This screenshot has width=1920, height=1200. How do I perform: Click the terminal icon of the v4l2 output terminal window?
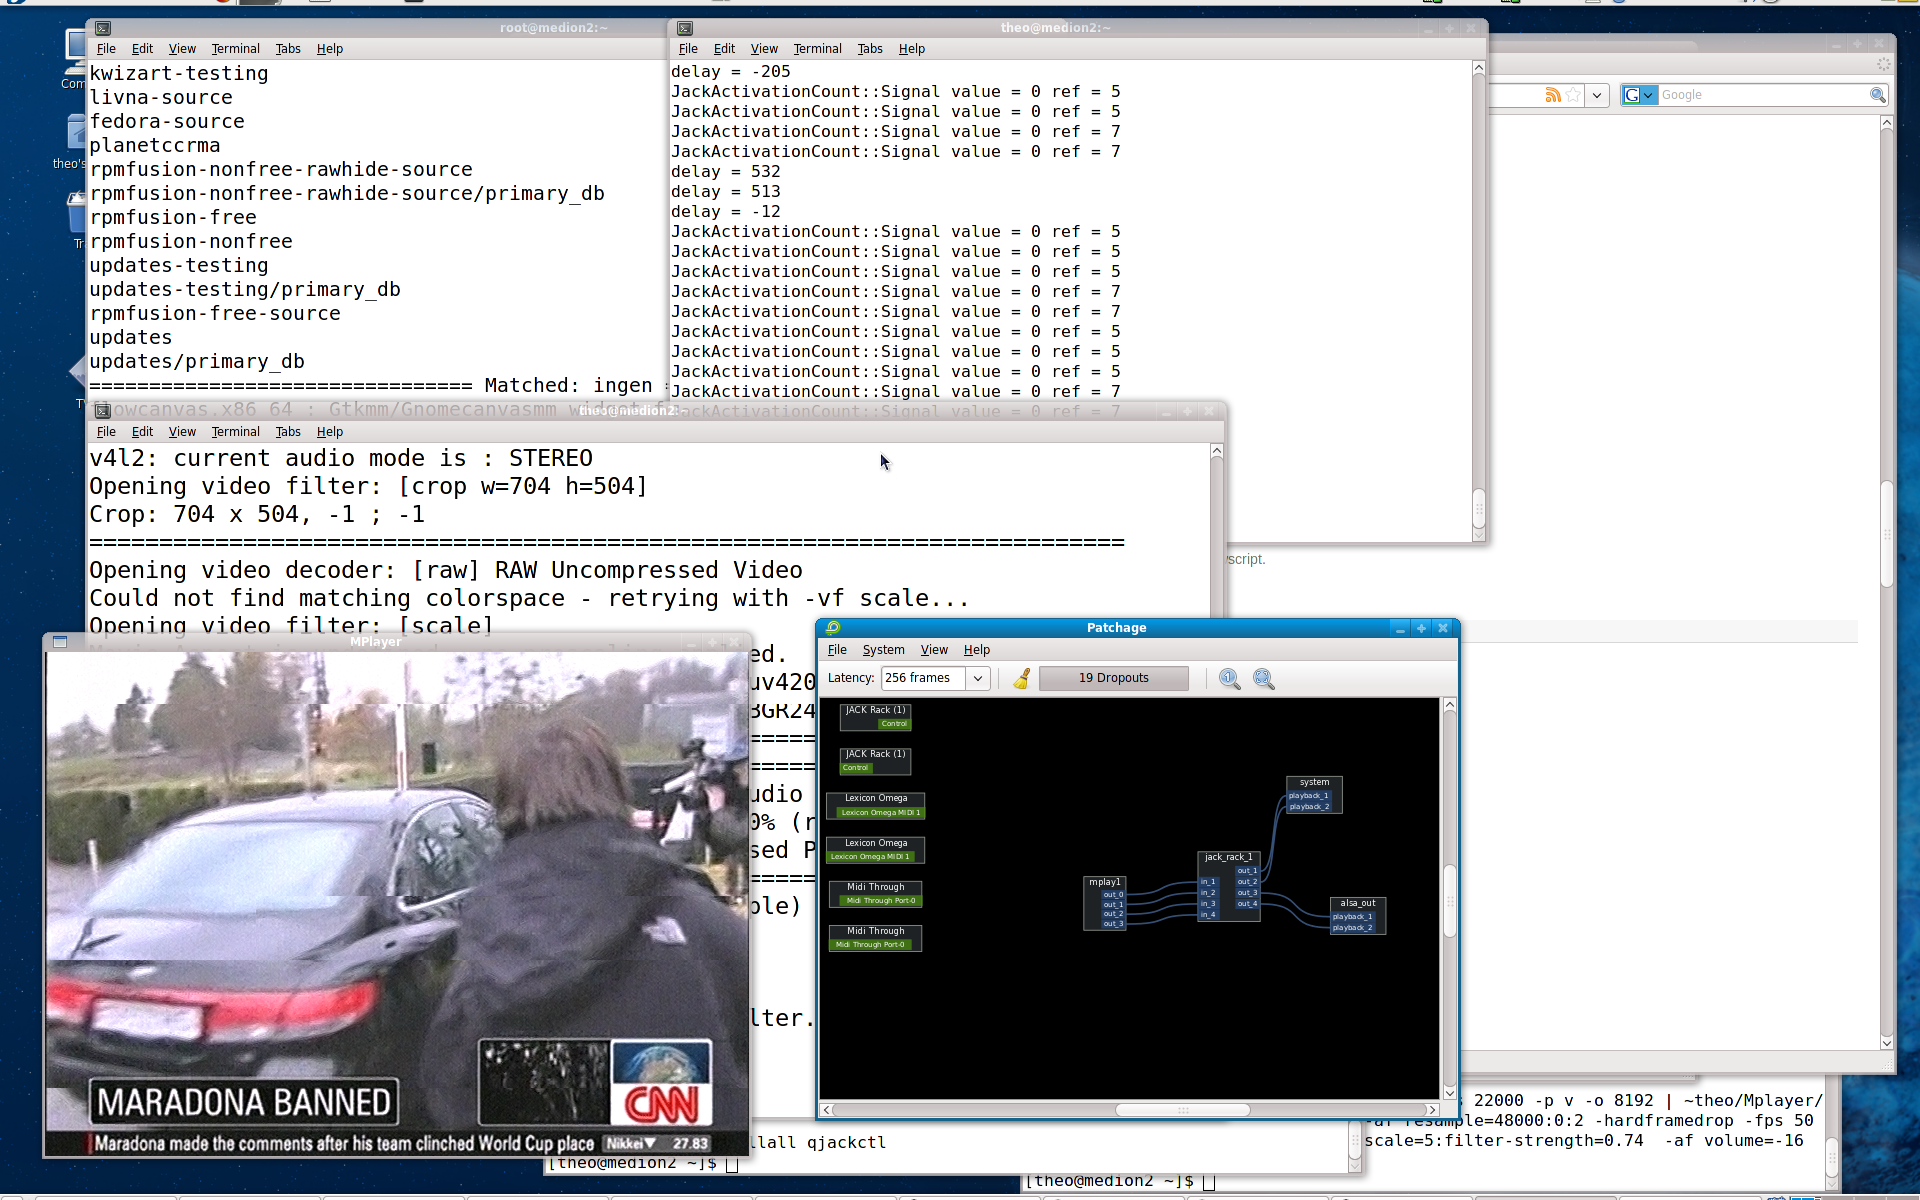(x=103, y=411)
